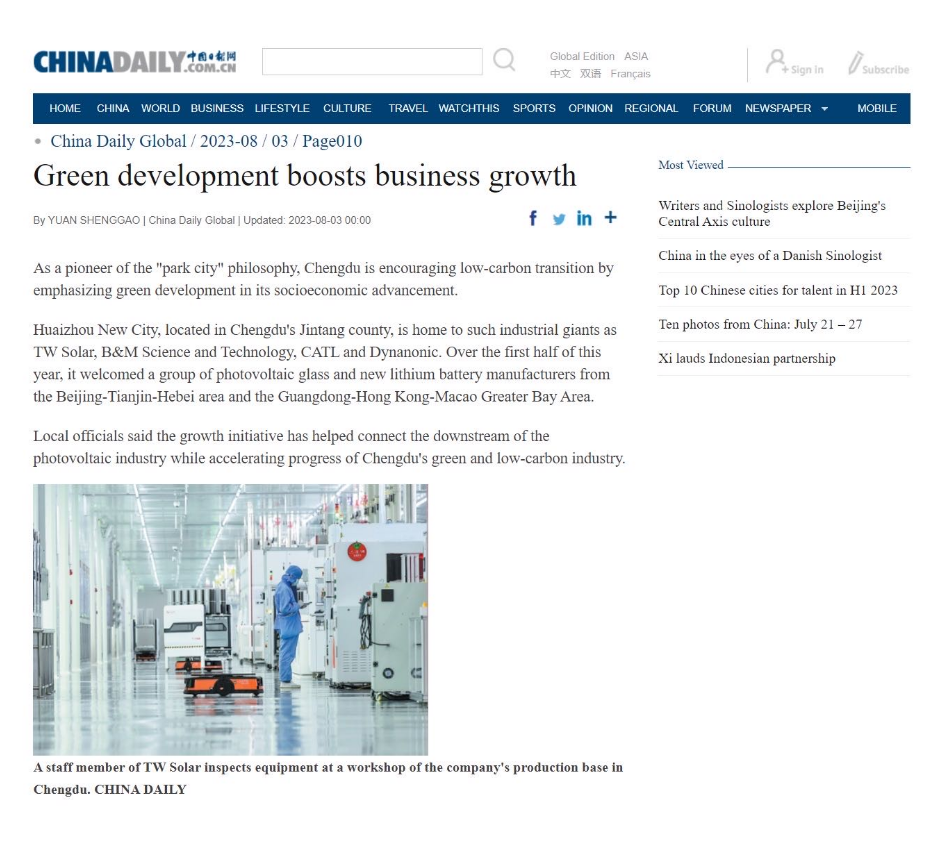Open more sharing options plus icon

point(610,218)
